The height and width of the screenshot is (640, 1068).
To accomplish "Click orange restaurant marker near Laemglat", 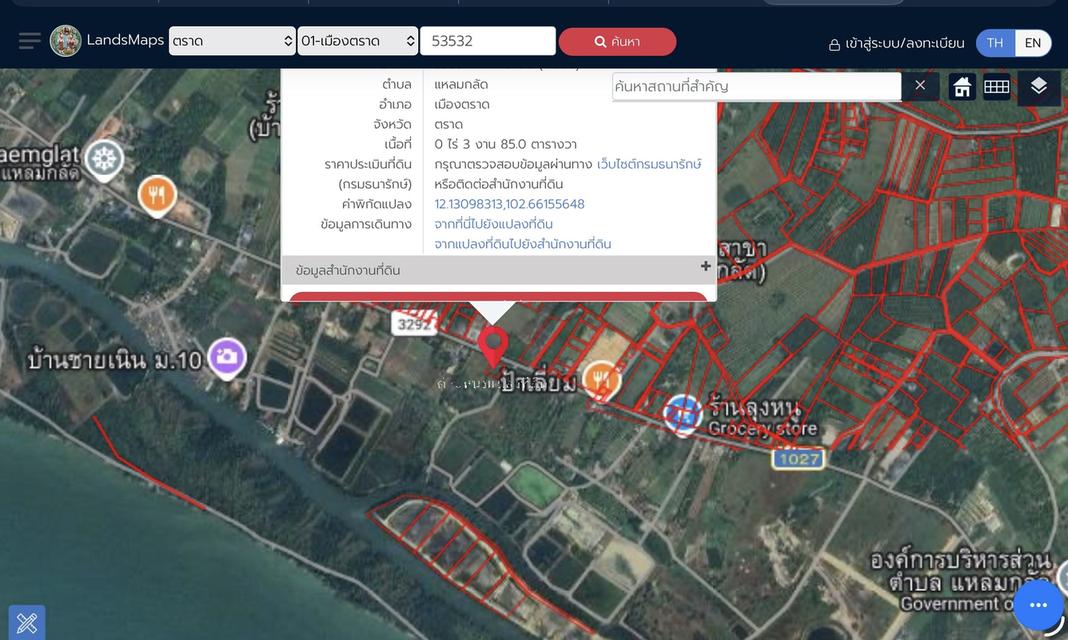I will coord(157,196).
